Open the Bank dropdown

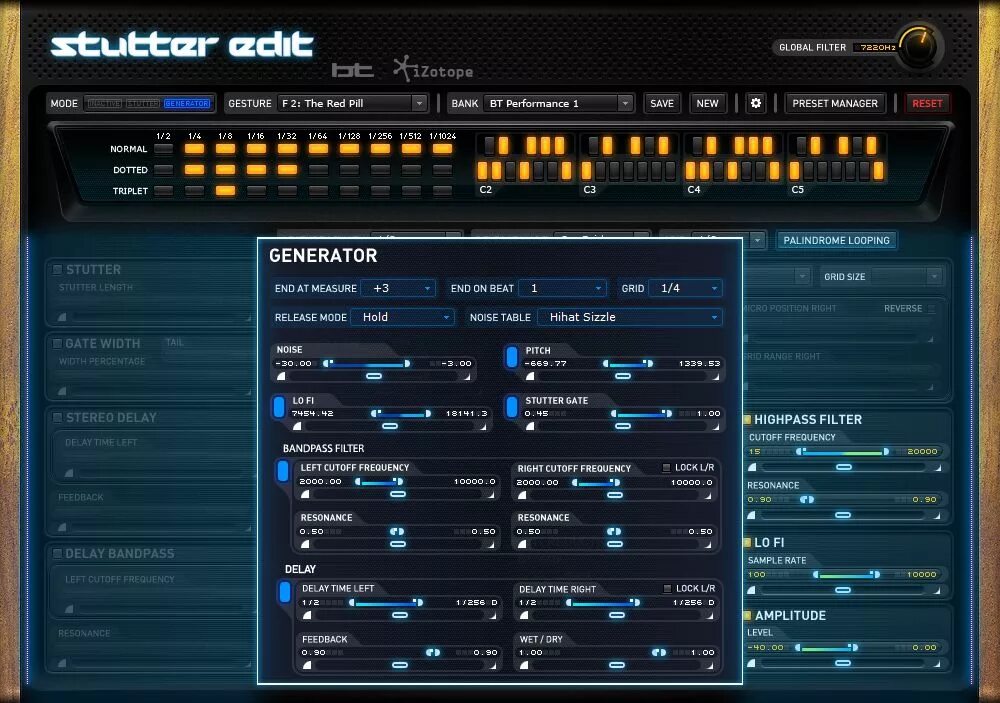point(559,103)
